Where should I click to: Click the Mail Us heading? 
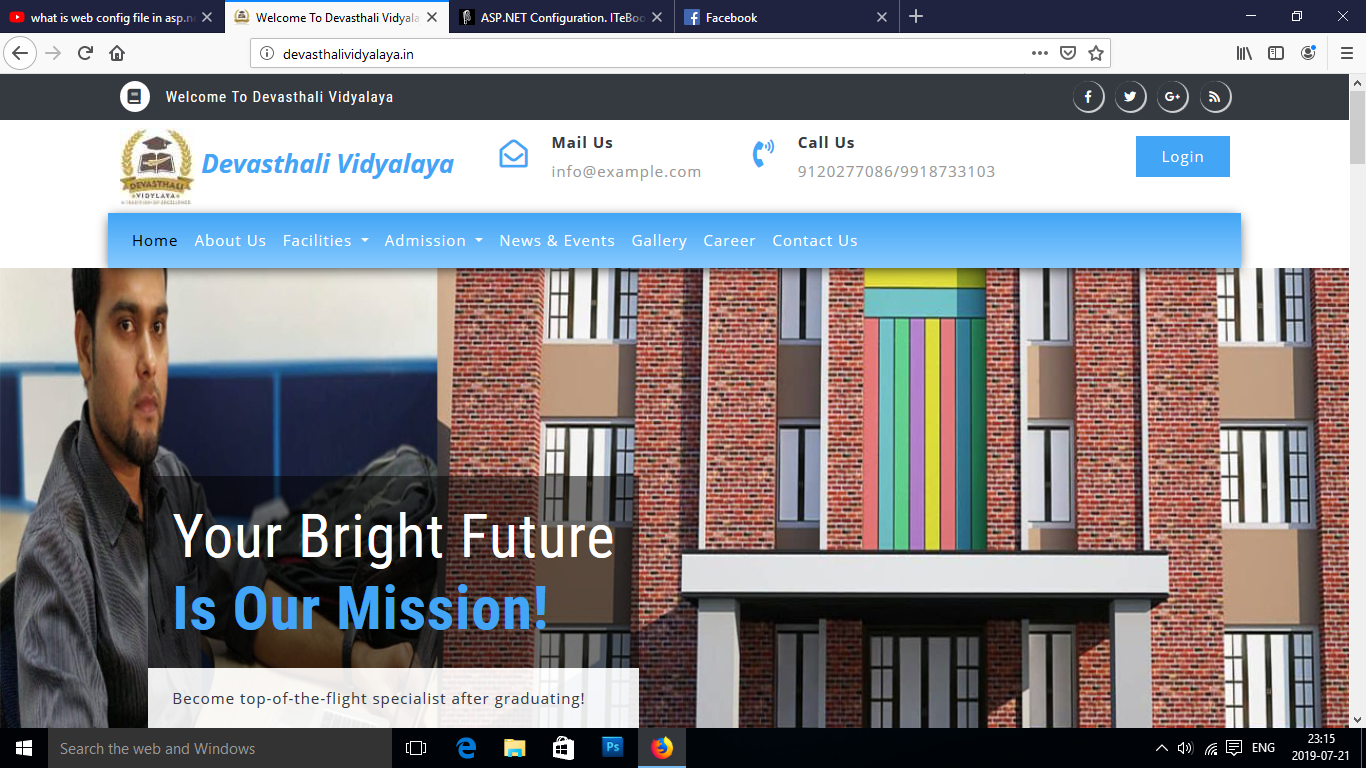click(582, 143)
